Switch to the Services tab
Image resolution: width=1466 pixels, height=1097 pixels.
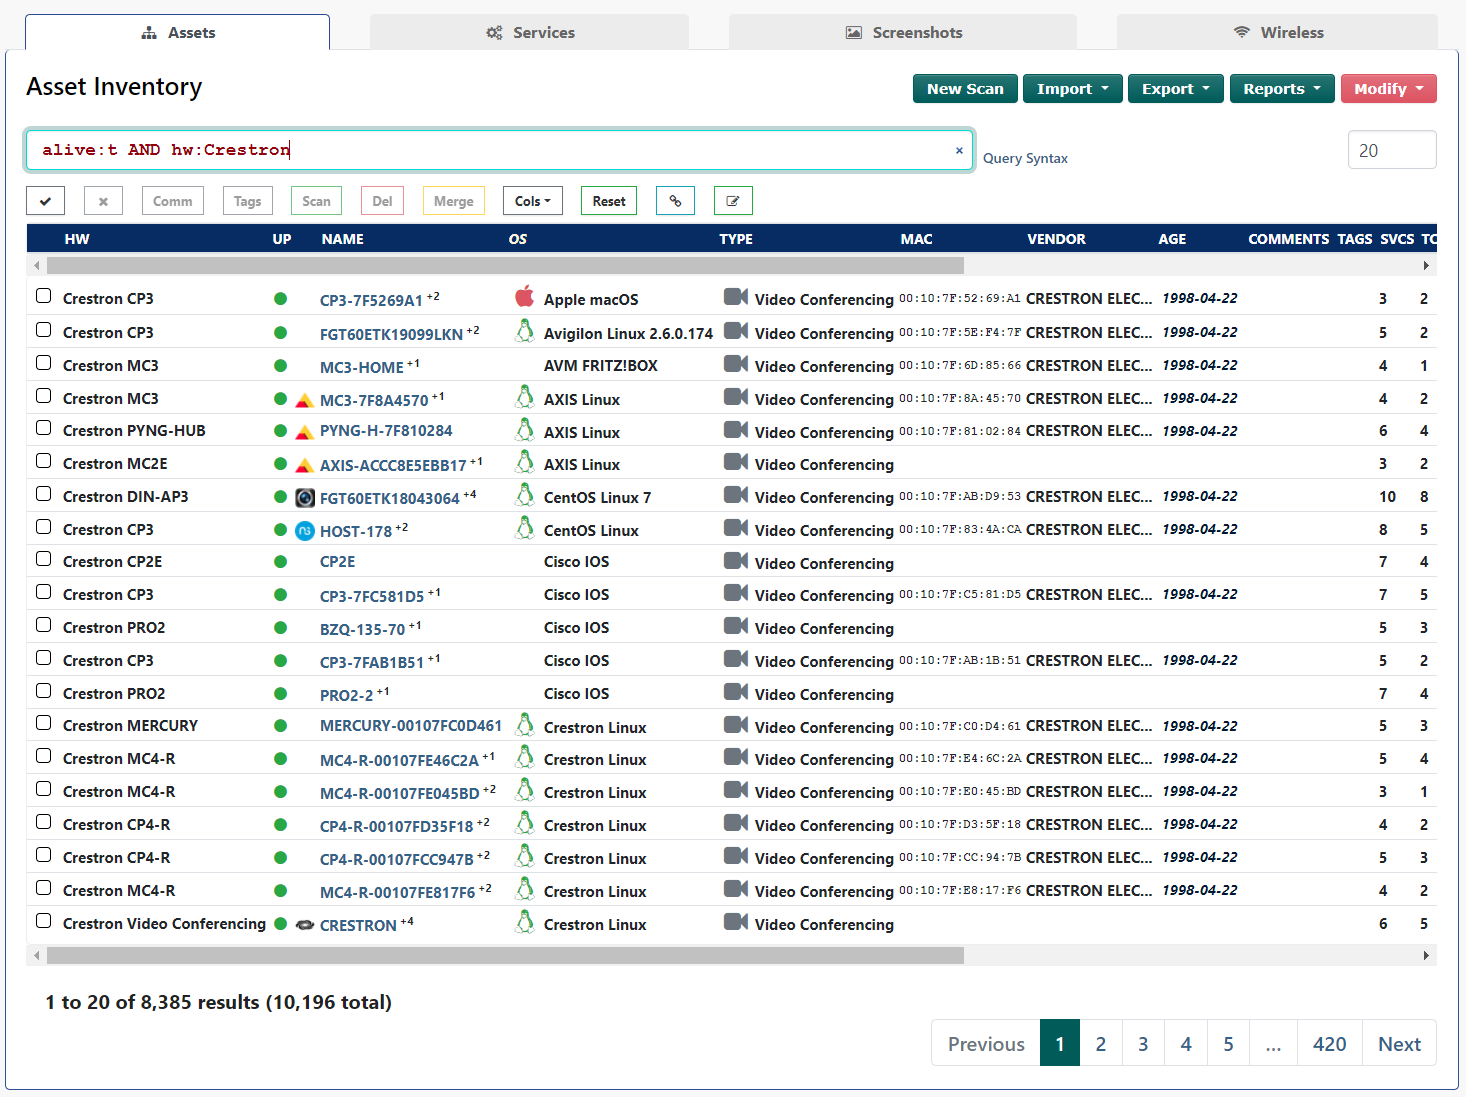529,31
